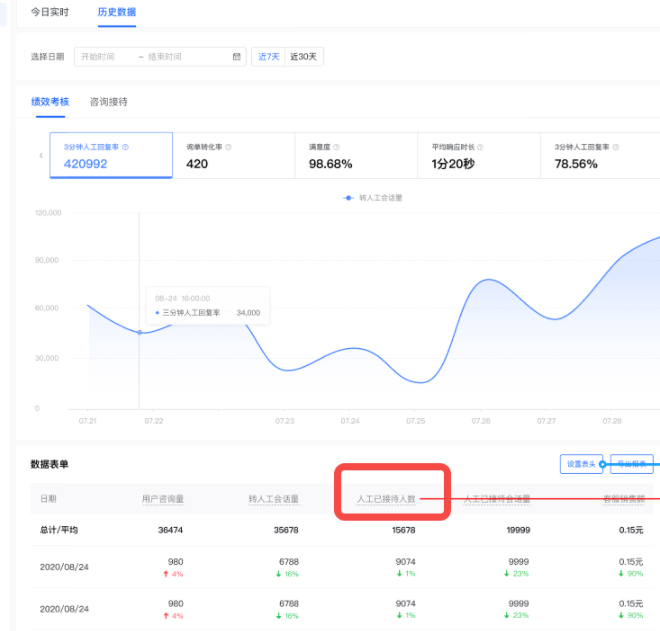This screenshot has width=660, height=631.
Task: Click the 用户咨询量 column header
Action: pos(163,497)
